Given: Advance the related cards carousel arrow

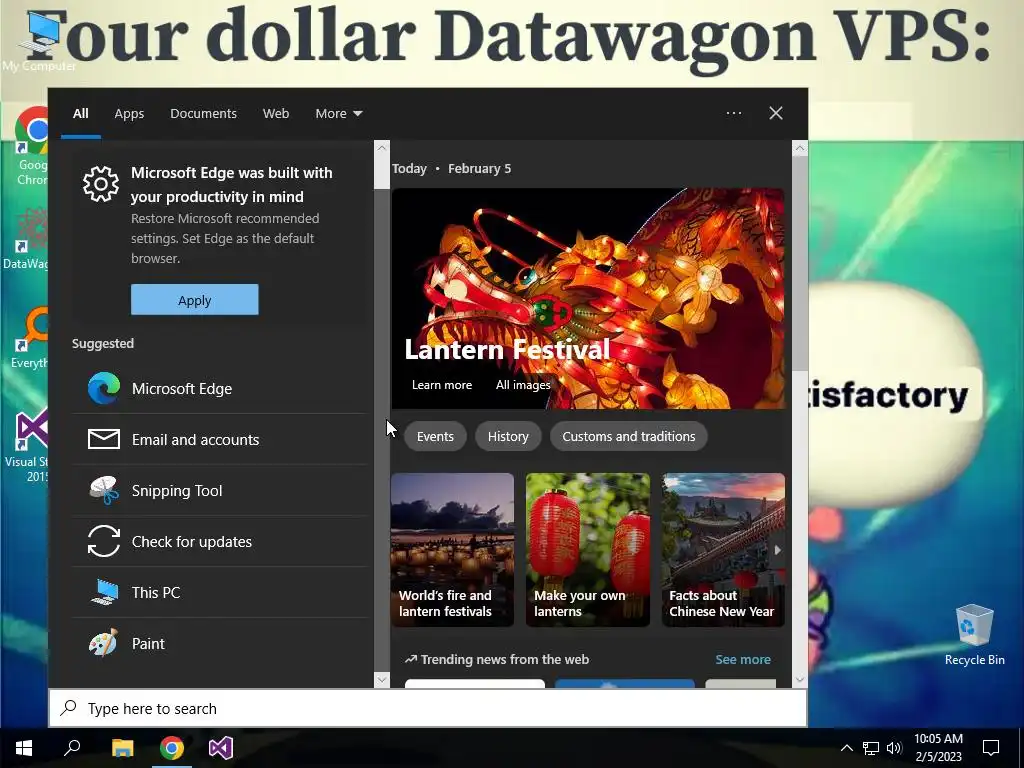Looking at the screenshot, I should (777, 550).
